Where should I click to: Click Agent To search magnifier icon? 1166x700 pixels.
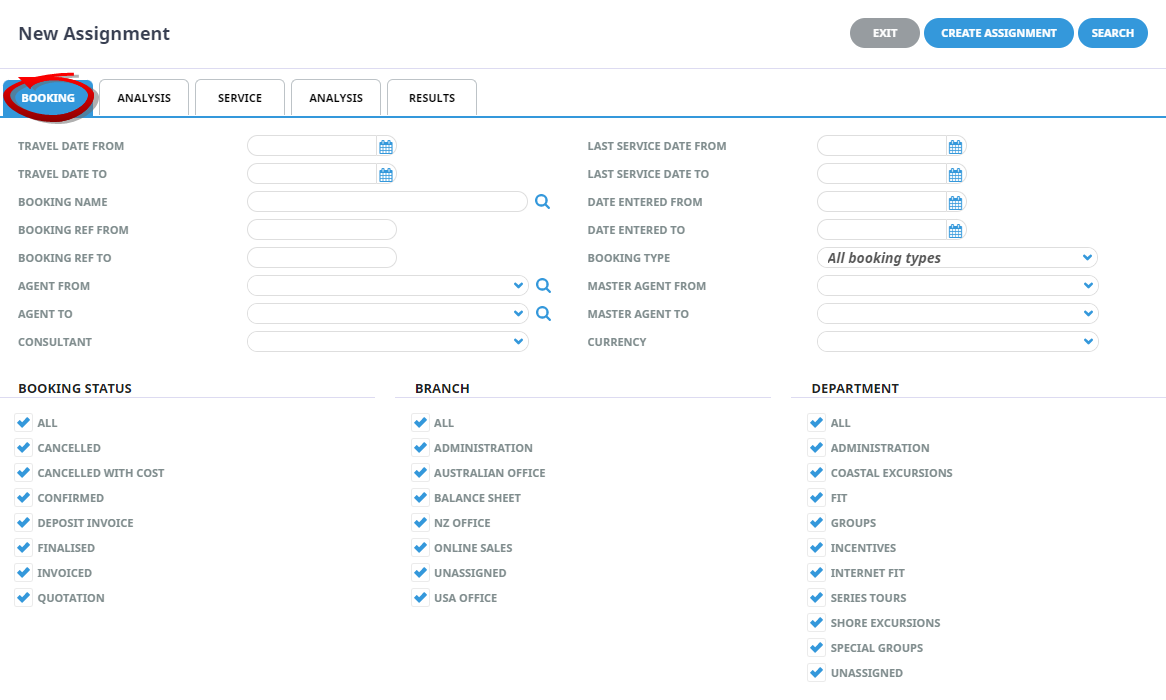point(543,314)
